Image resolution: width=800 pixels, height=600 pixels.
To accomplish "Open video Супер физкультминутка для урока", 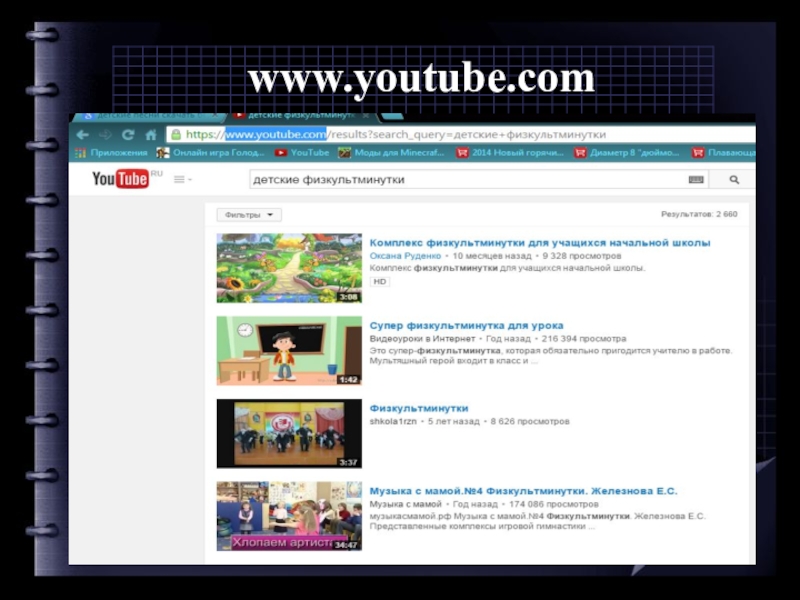I will click(x=466, y=326).
